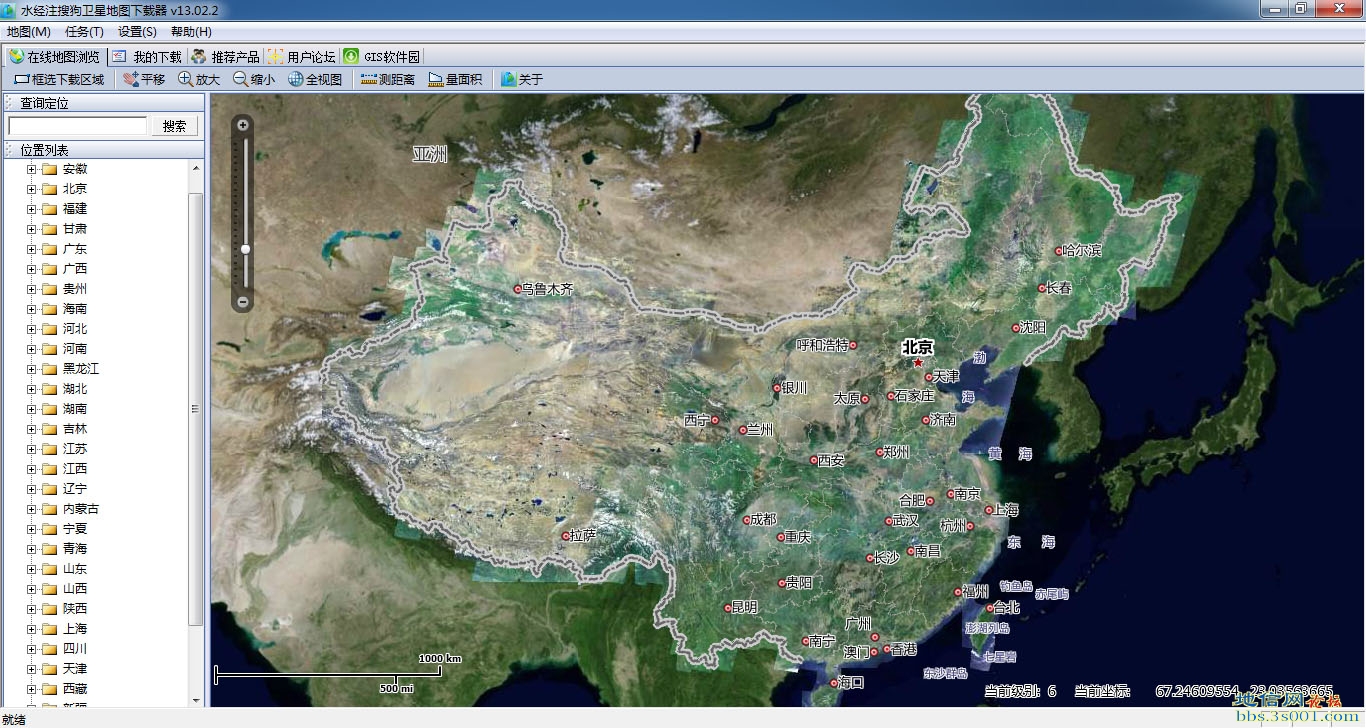Expand the 安徽 tree node

pyautogui.click(x=31, y=169)
